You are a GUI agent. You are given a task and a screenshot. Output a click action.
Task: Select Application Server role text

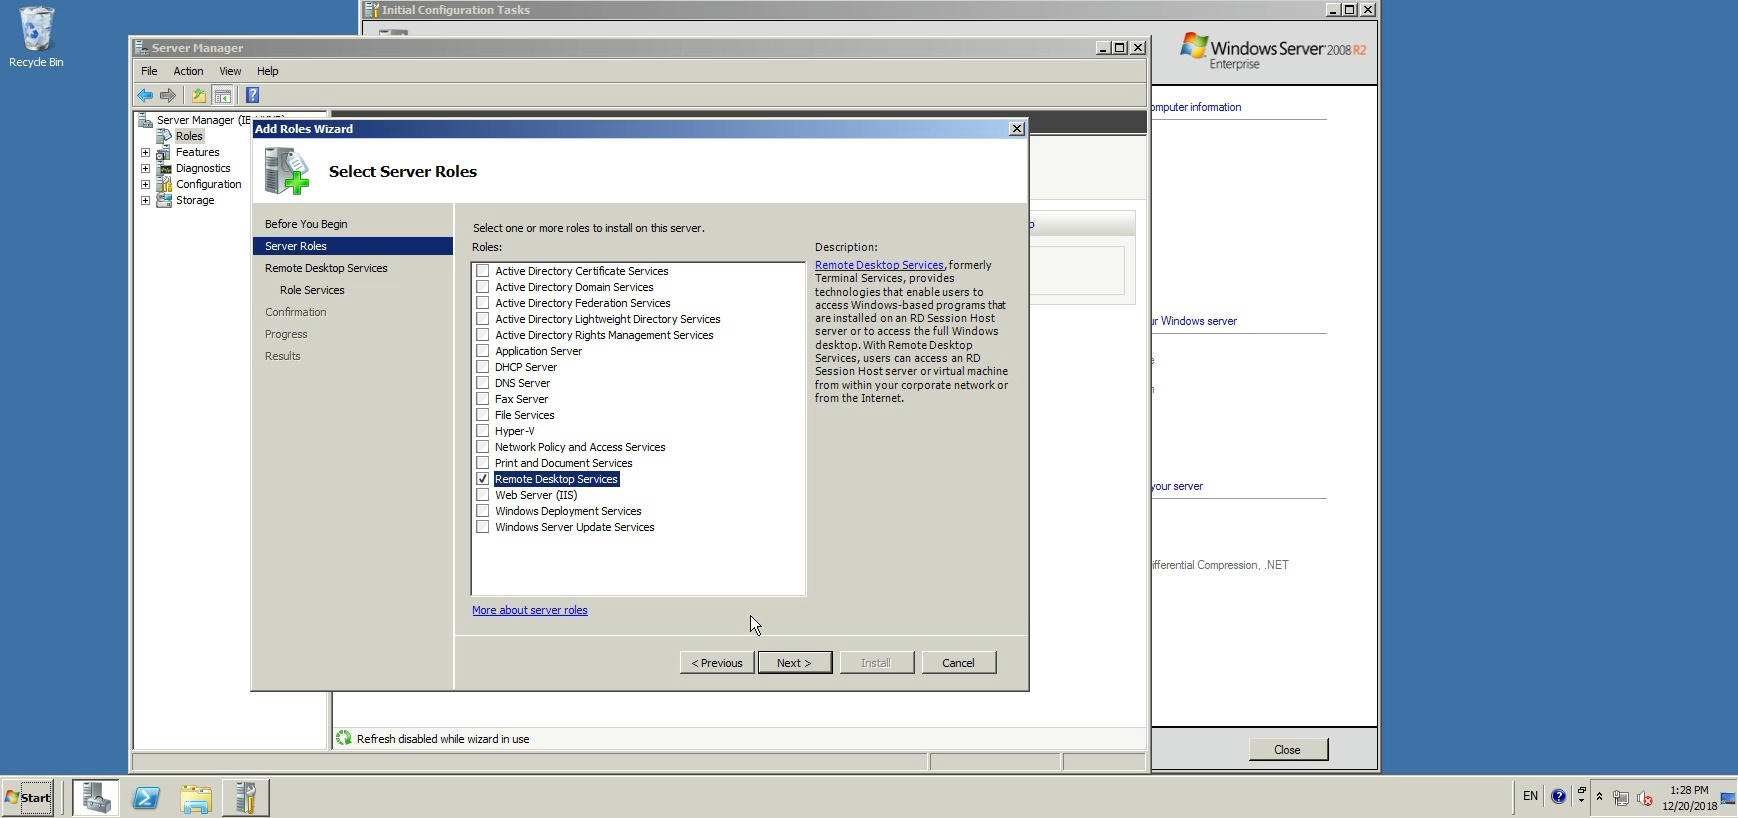point(538,351)
